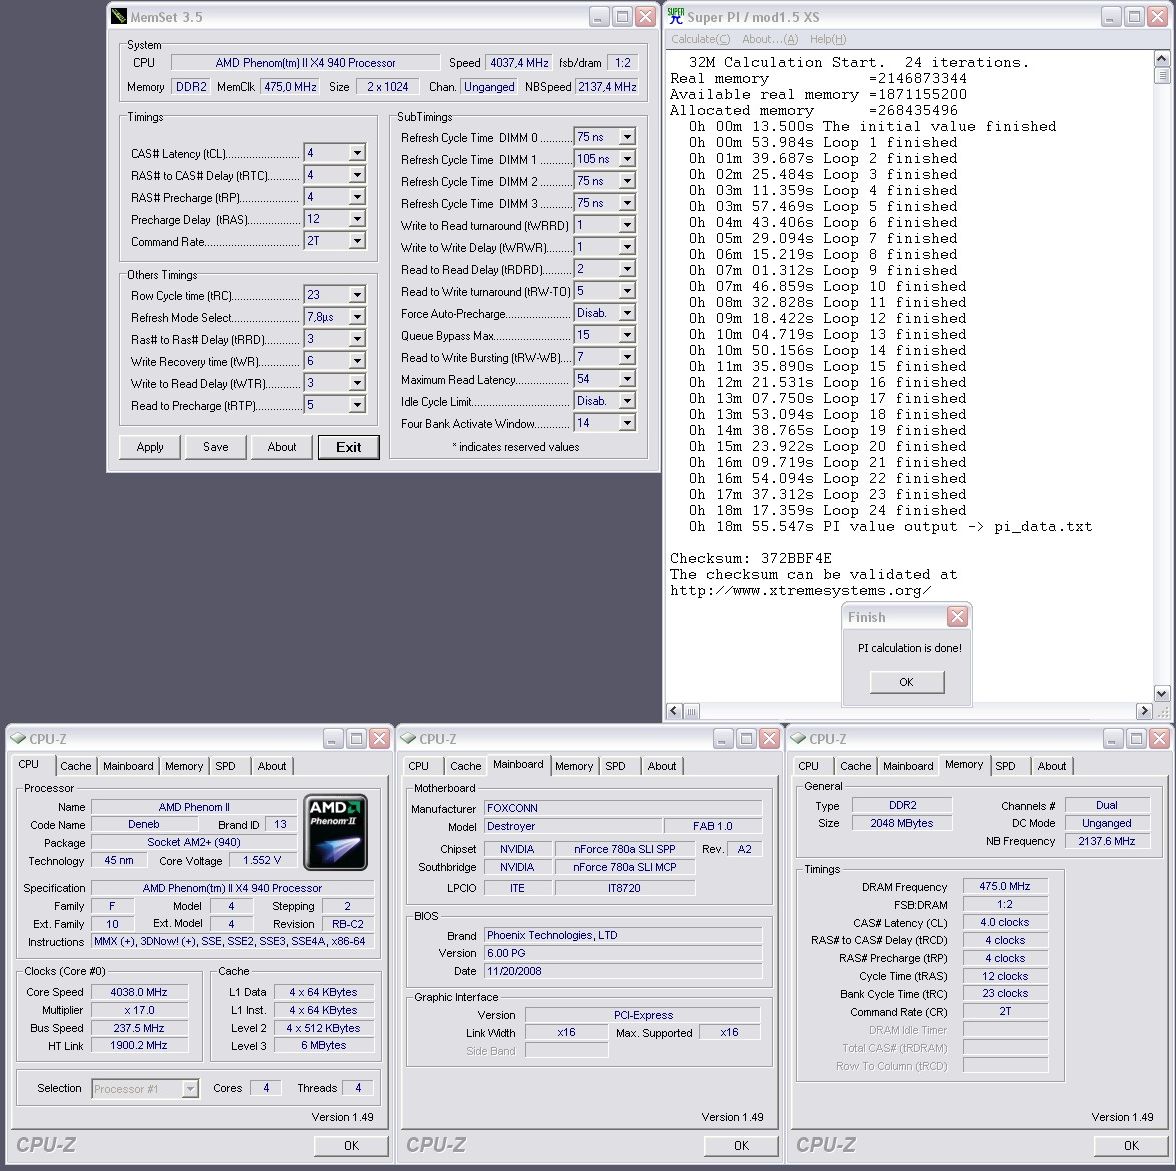1176x1171 pixels.
Task: Open the Processor #1 selection dropdown
Action: coord(190,1088)
